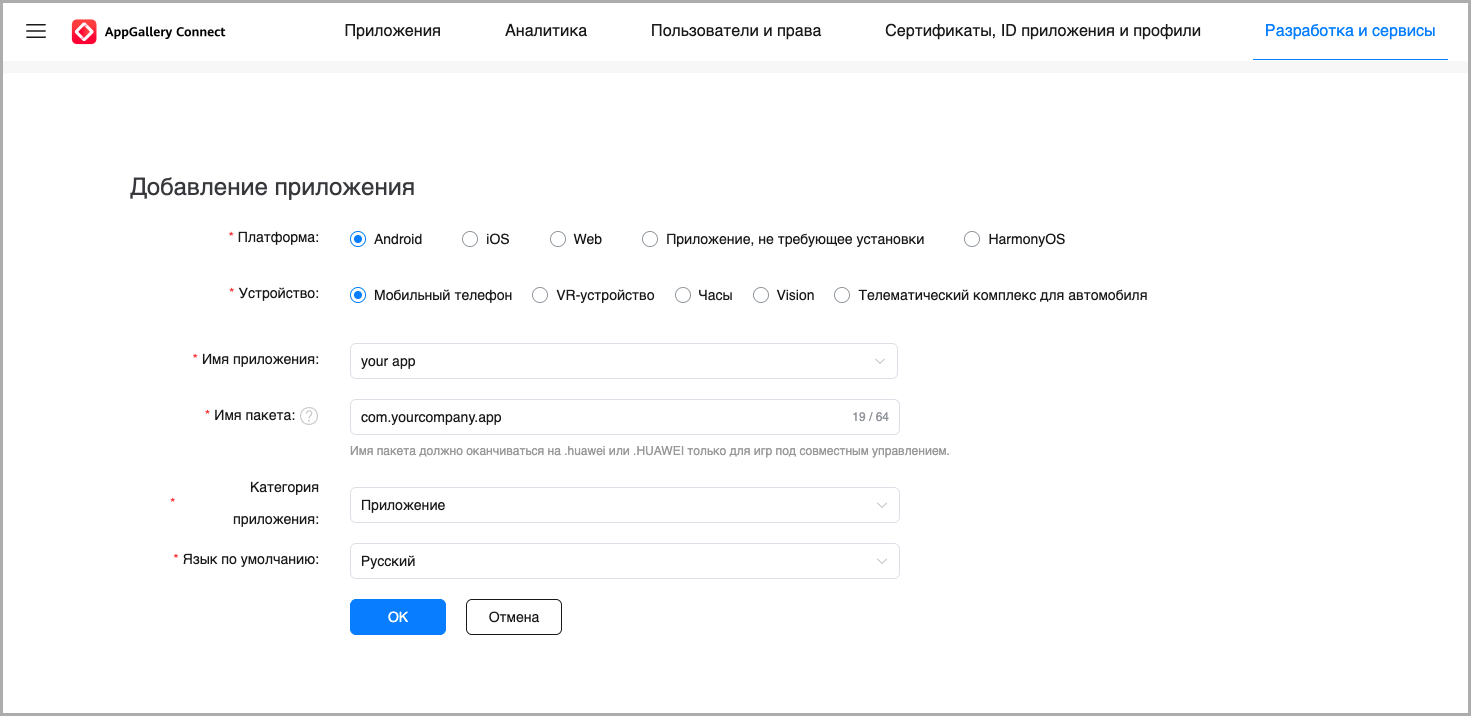Select HarmonyOS as the platform
The height and width of the screenshot is (716, 1471).
[972, 239]
